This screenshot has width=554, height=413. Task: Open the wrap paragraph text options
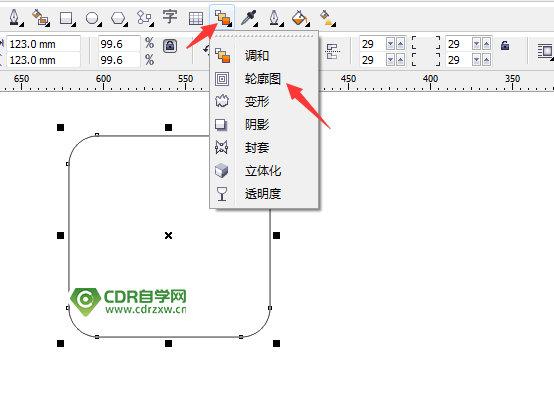click(x=545, y=51)
